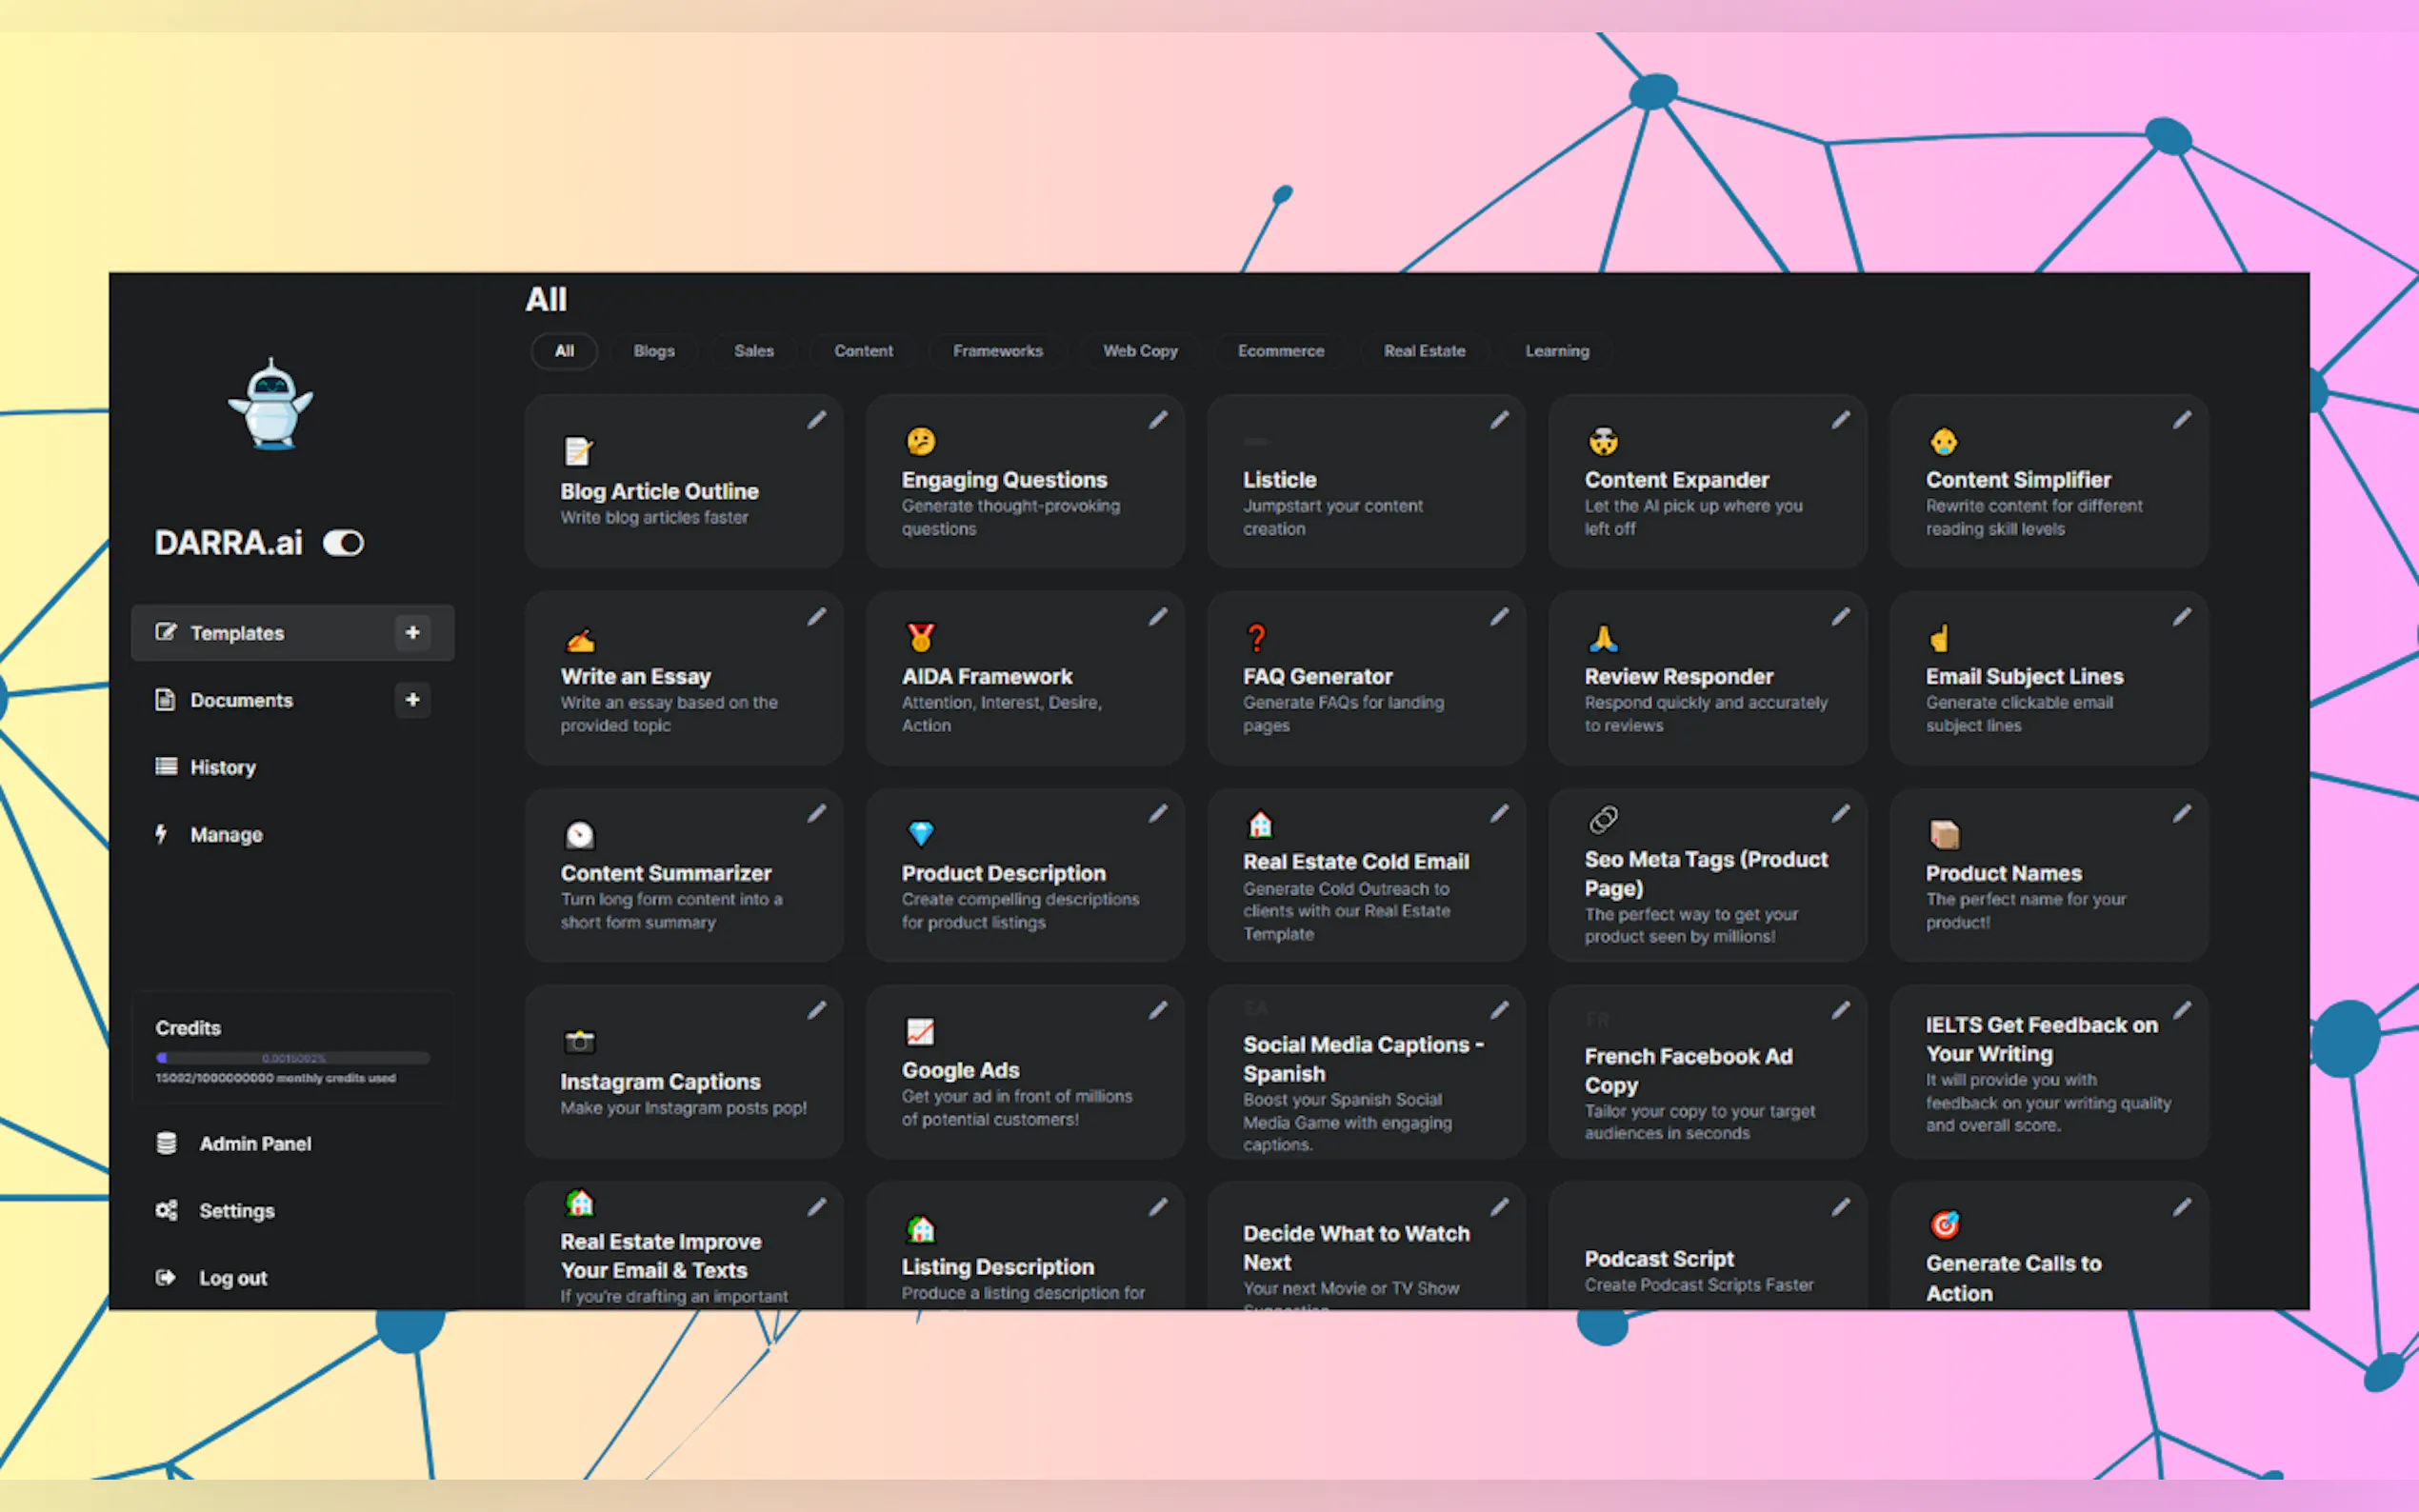2419x1512 pixels.
Task: Edit the FAQ Generator template via pencil icon
Action: coord(1499,618)
